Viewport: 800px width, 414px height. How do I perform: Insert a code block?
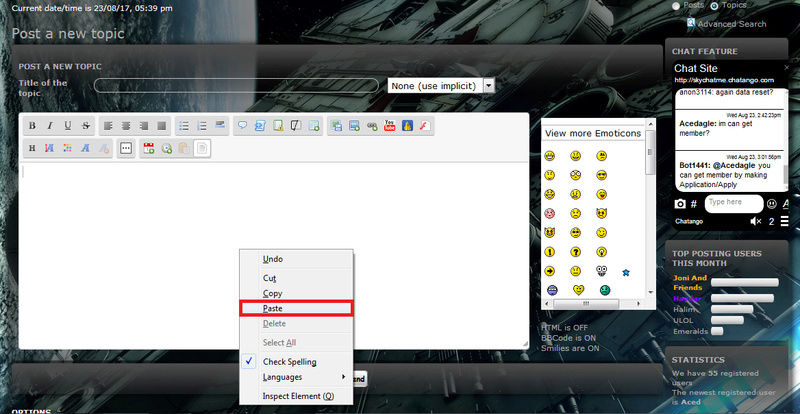click(260, 126)
